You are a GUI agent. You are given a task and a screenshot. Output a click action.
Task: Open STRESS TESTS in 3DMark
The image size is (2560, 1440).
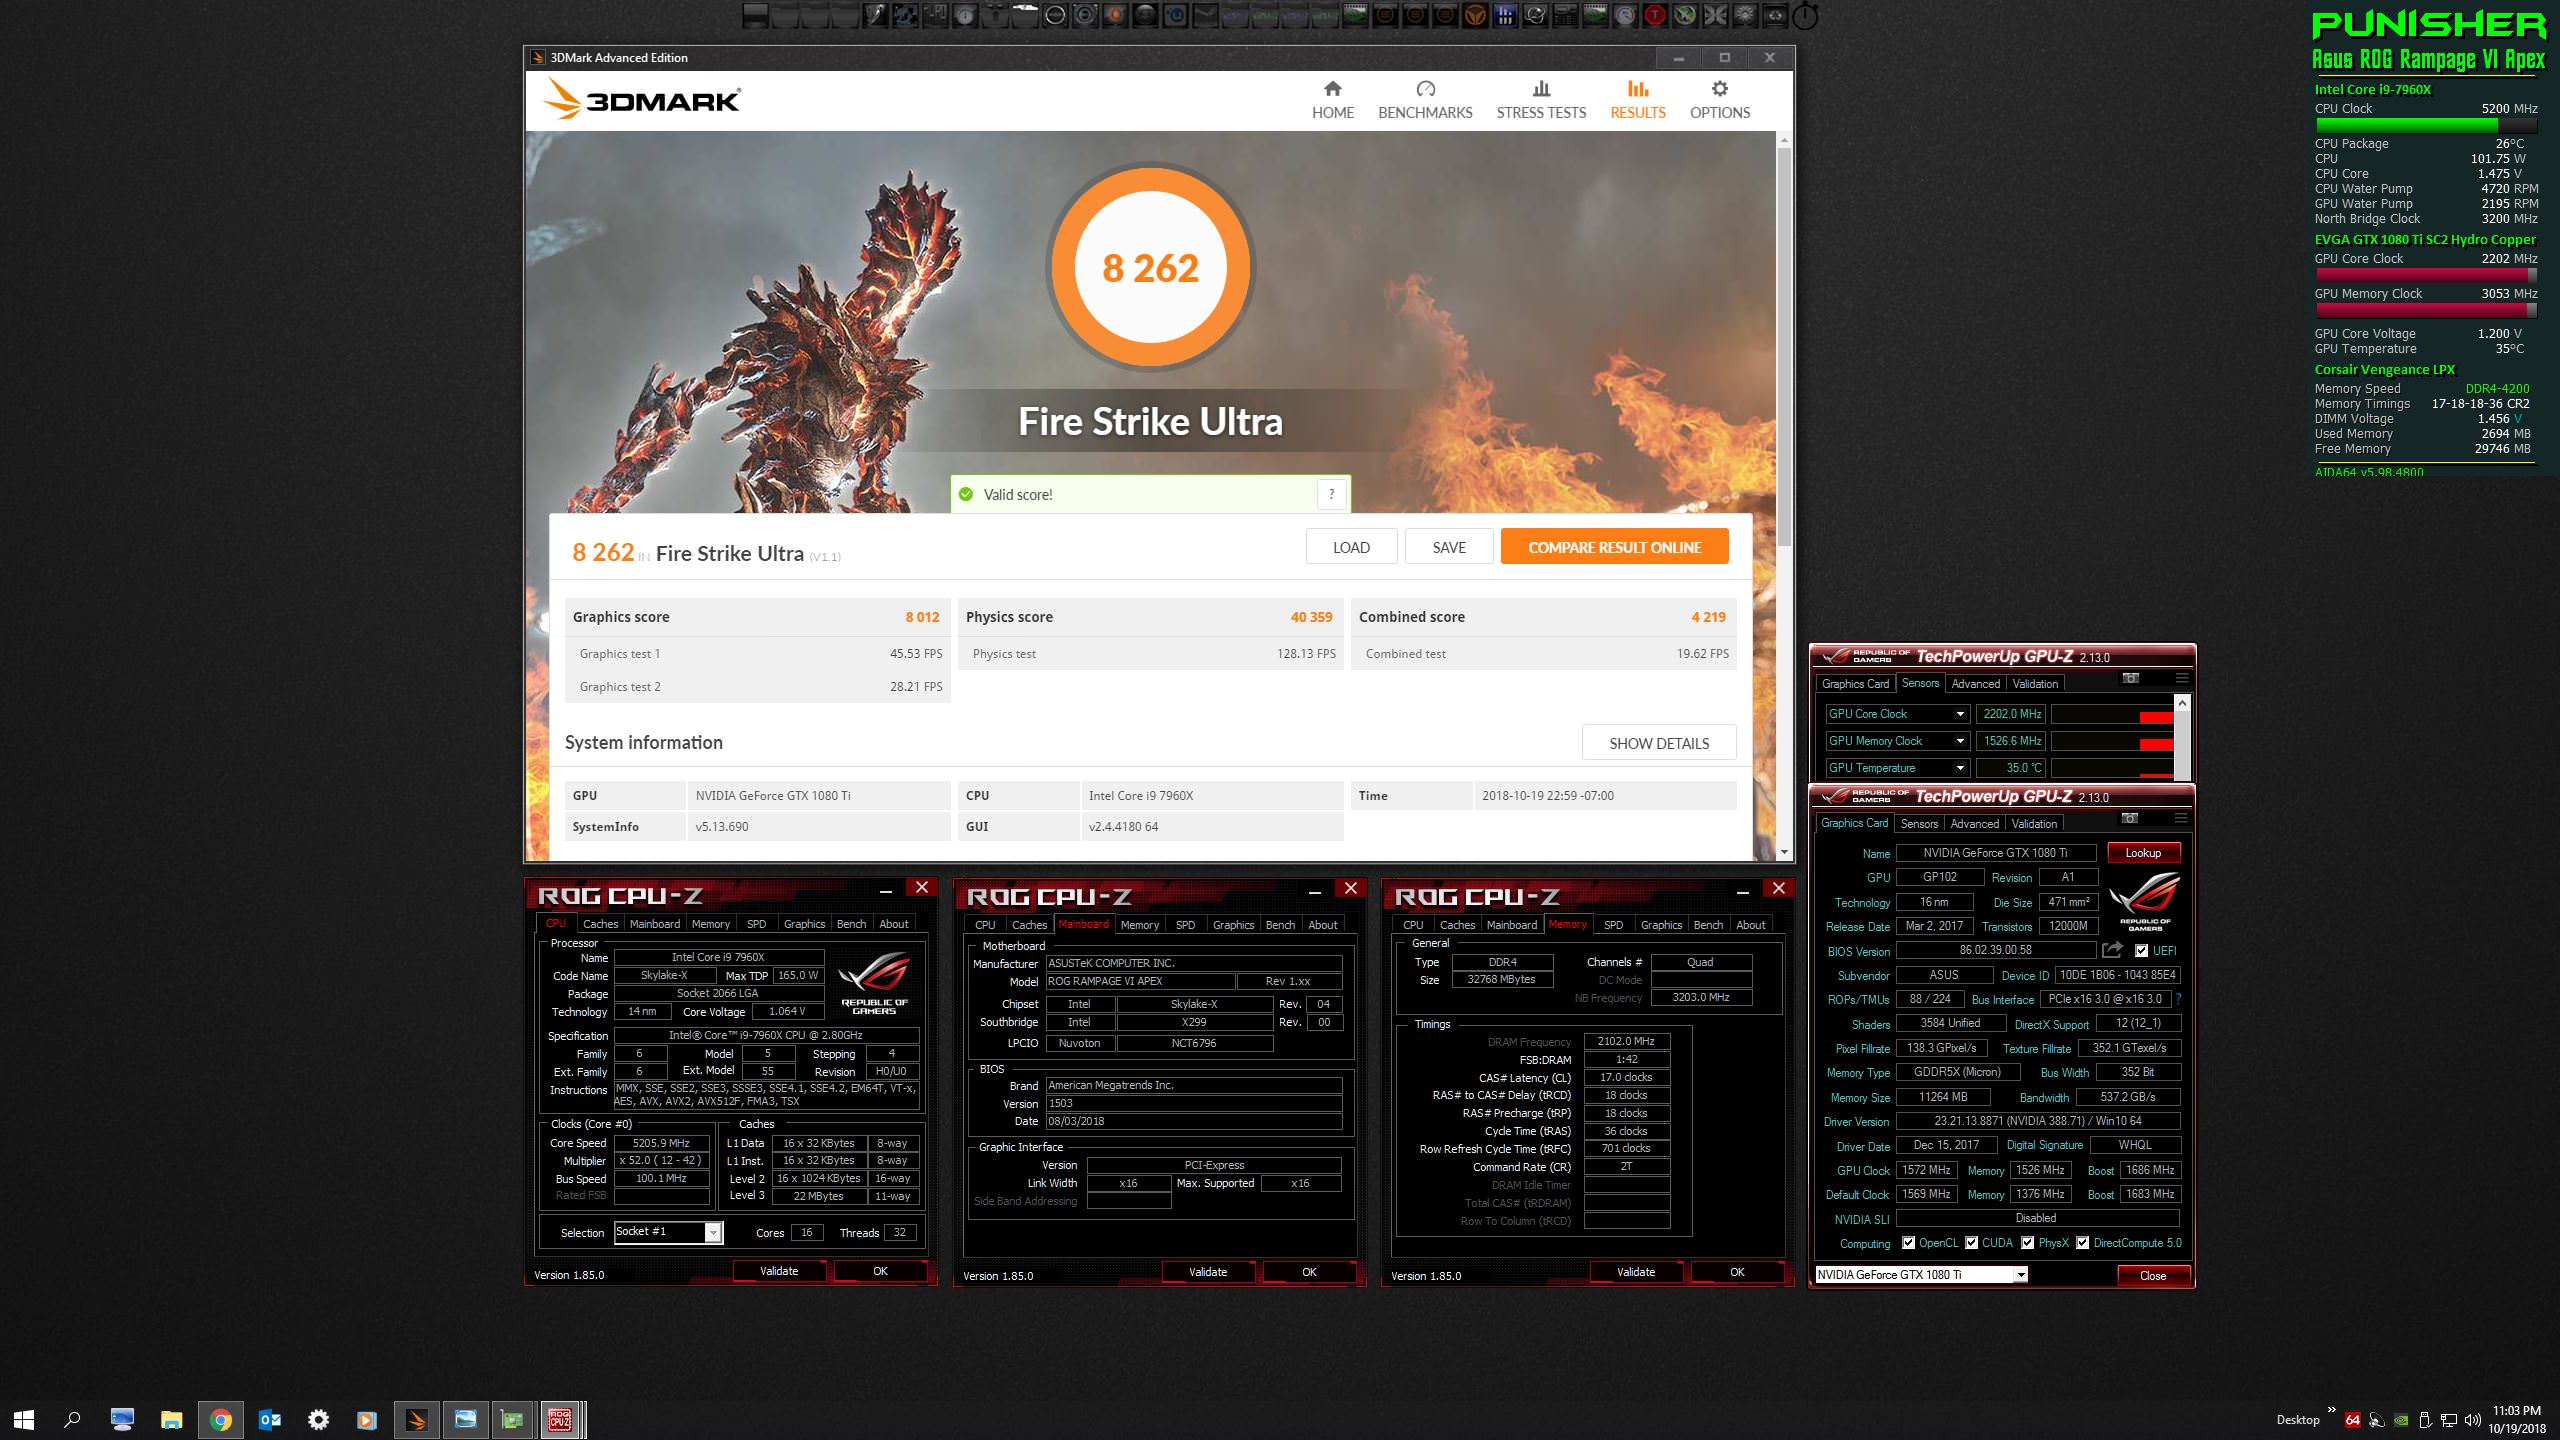(x=1541, y=100)
